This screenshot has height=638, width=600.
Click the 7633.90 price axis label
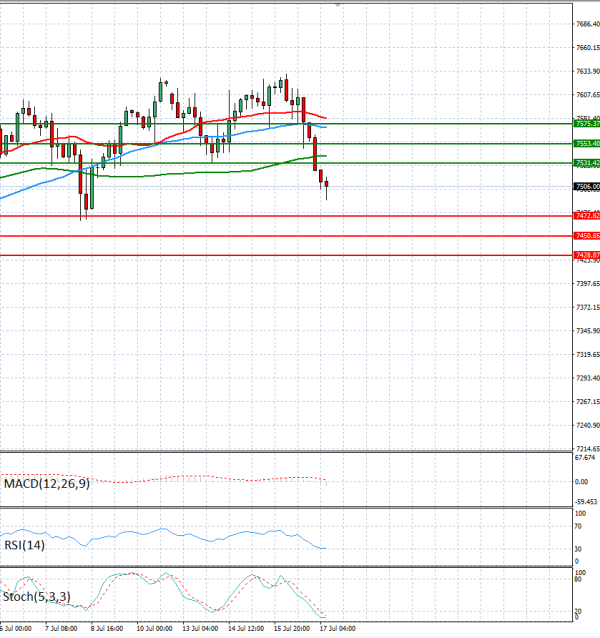[x=588, y=72]
